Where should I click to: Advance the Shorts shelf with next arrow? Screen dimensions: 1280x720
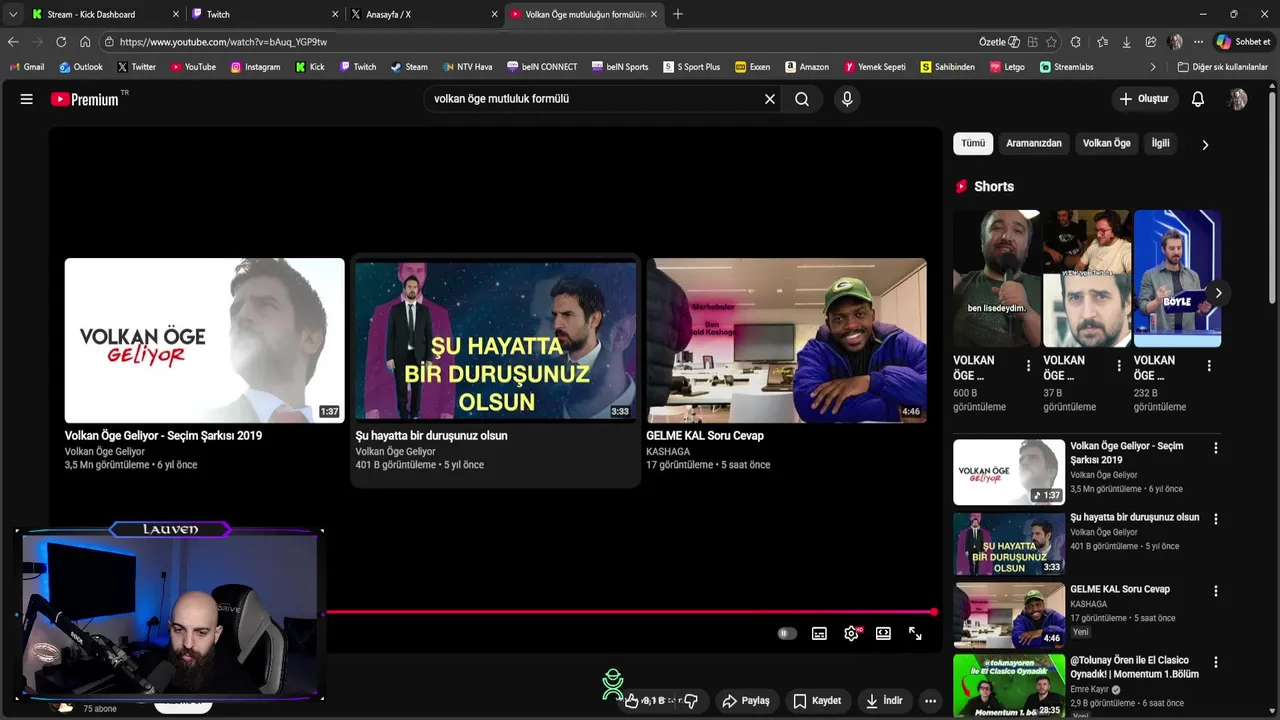click(x=1218, y=293)
